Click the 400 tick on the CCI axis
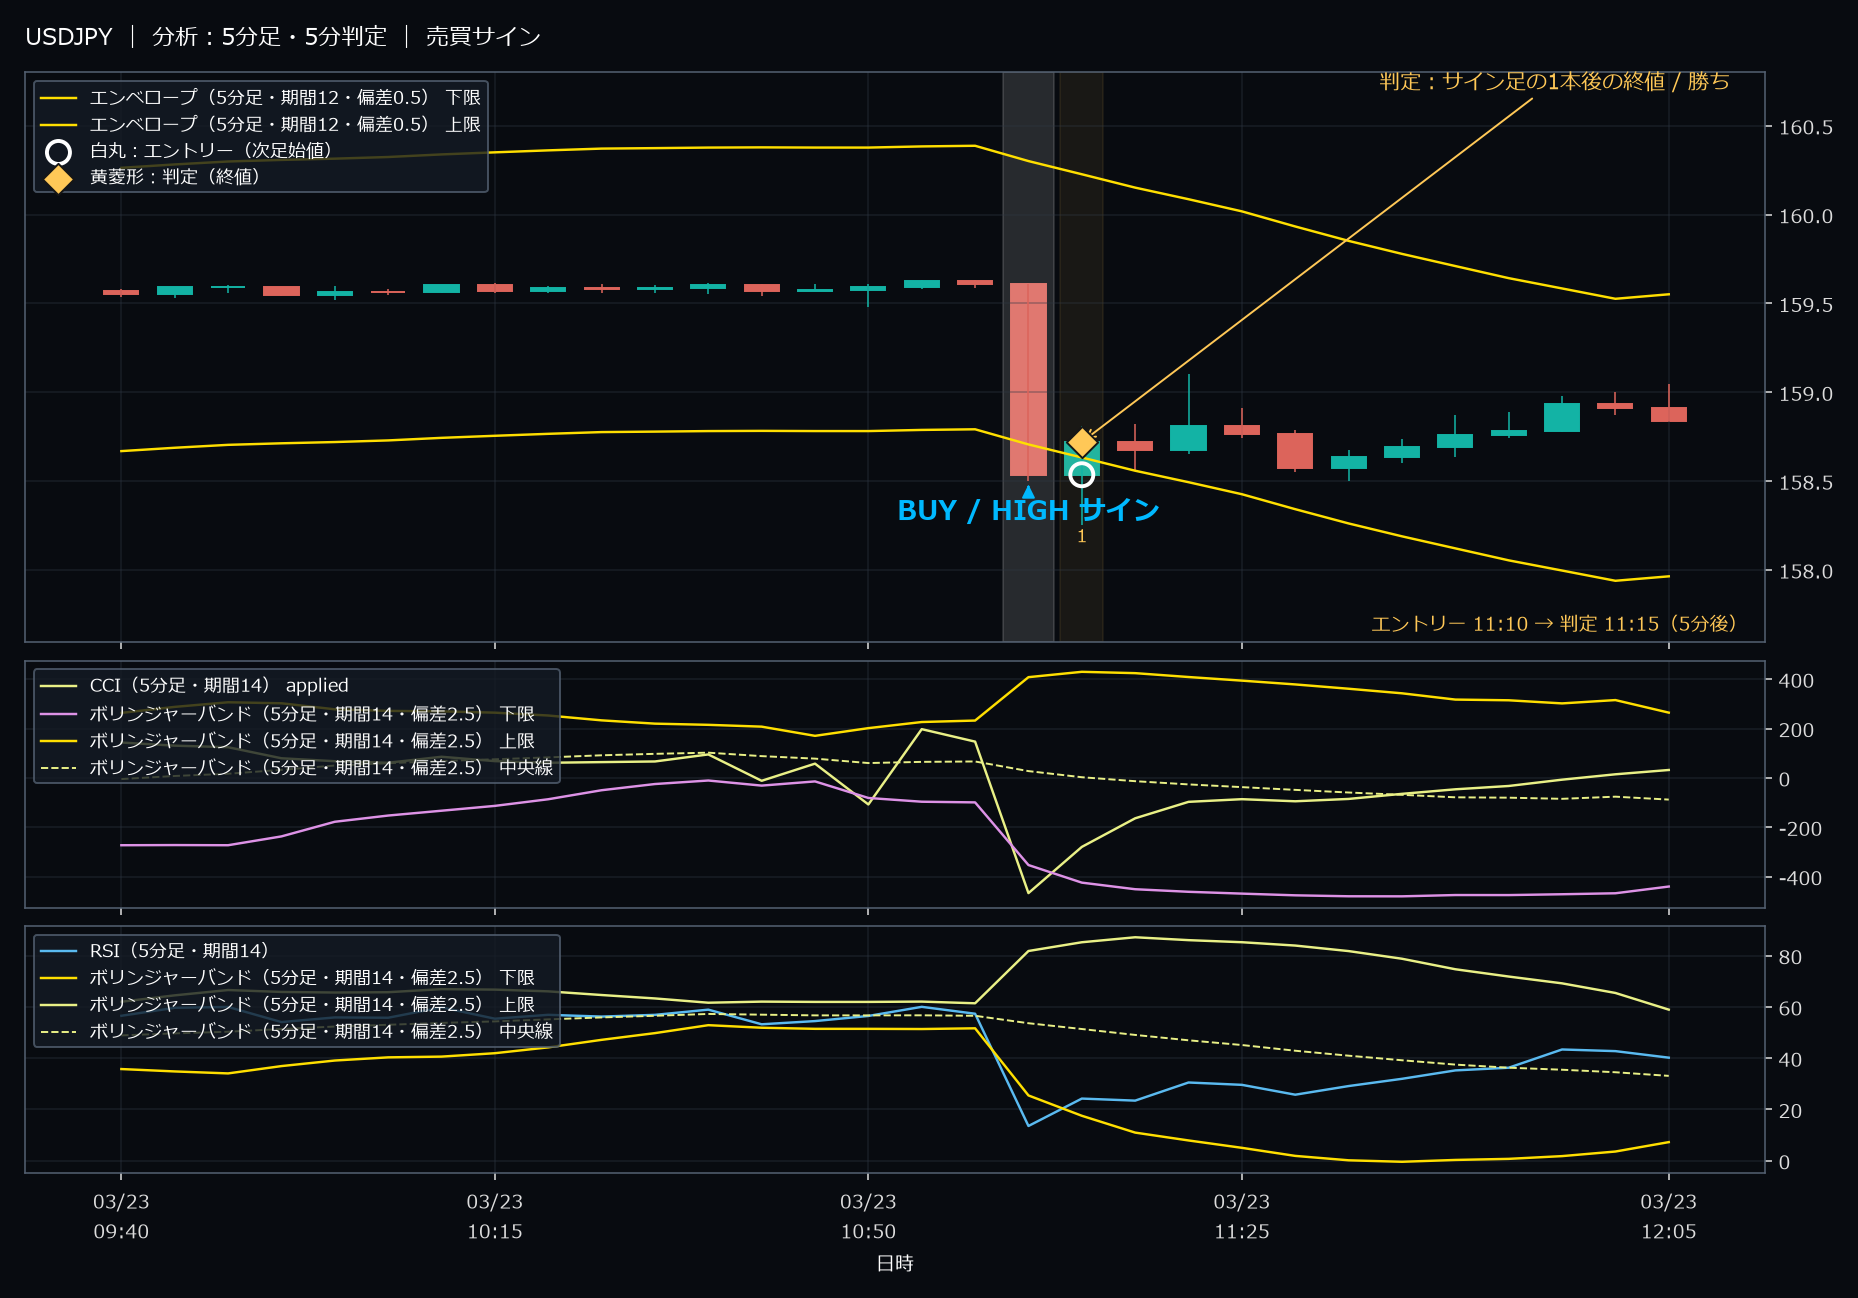 1796,681
